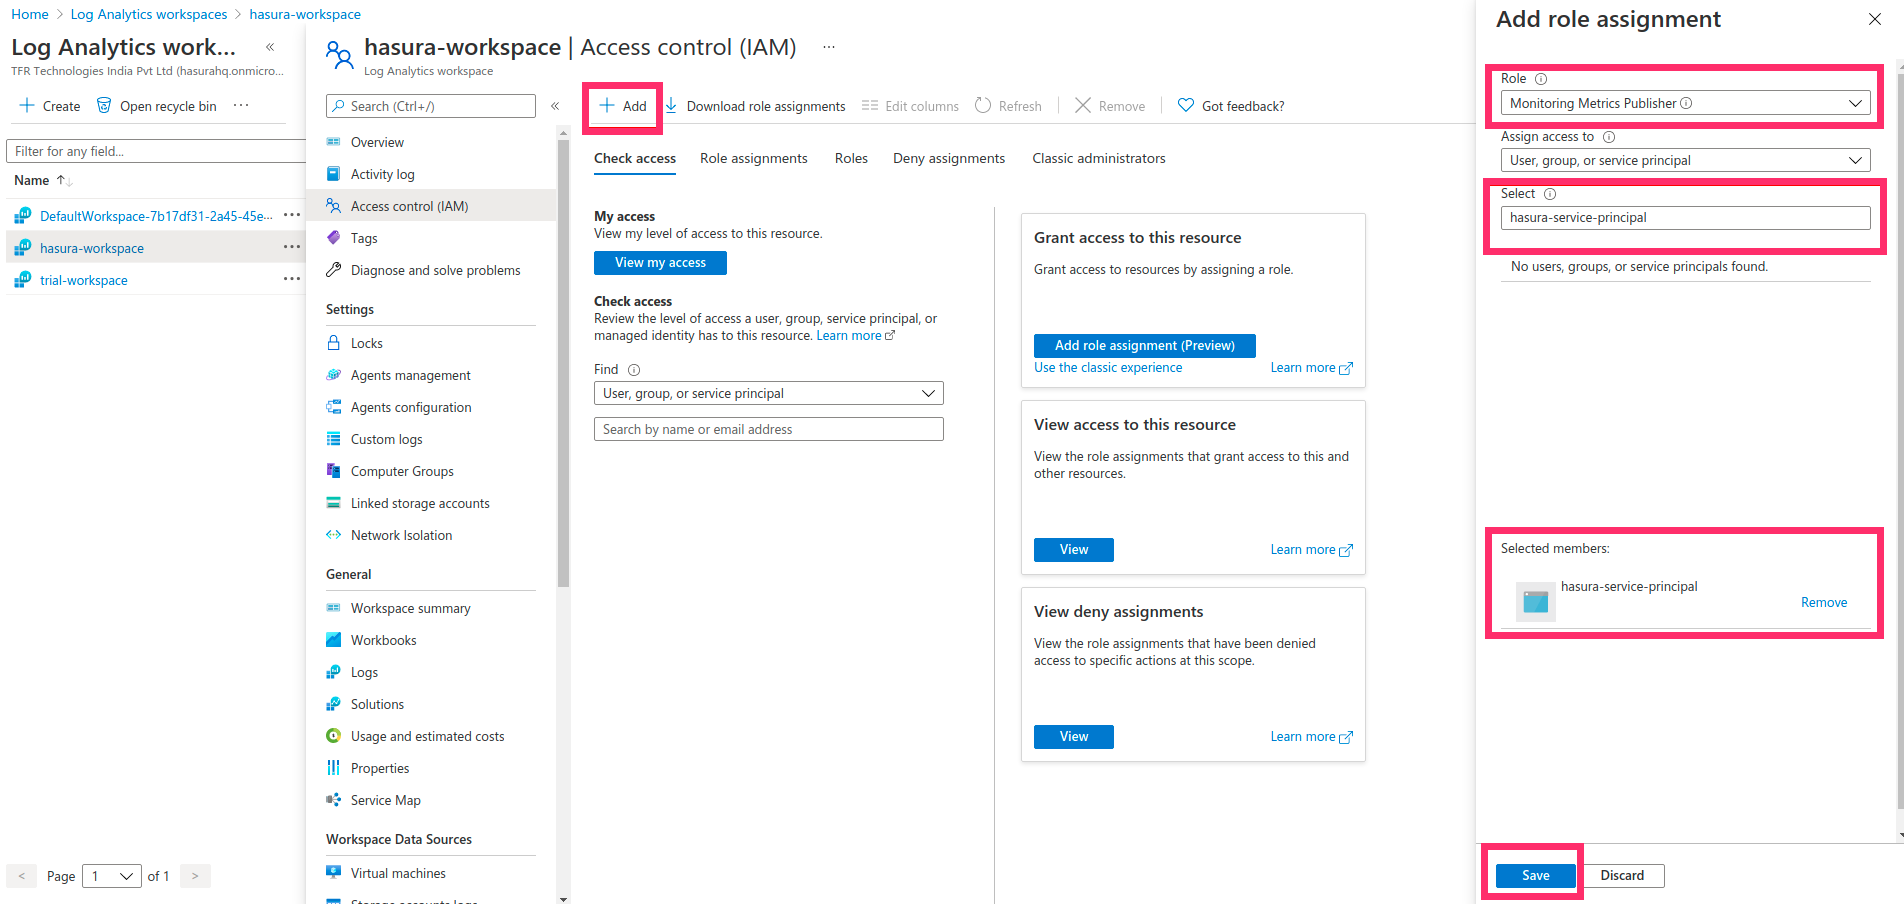The height and width of the screenshot is (904, 1904).
Task: Switch to the Role assignments tab
Action: 753,158
